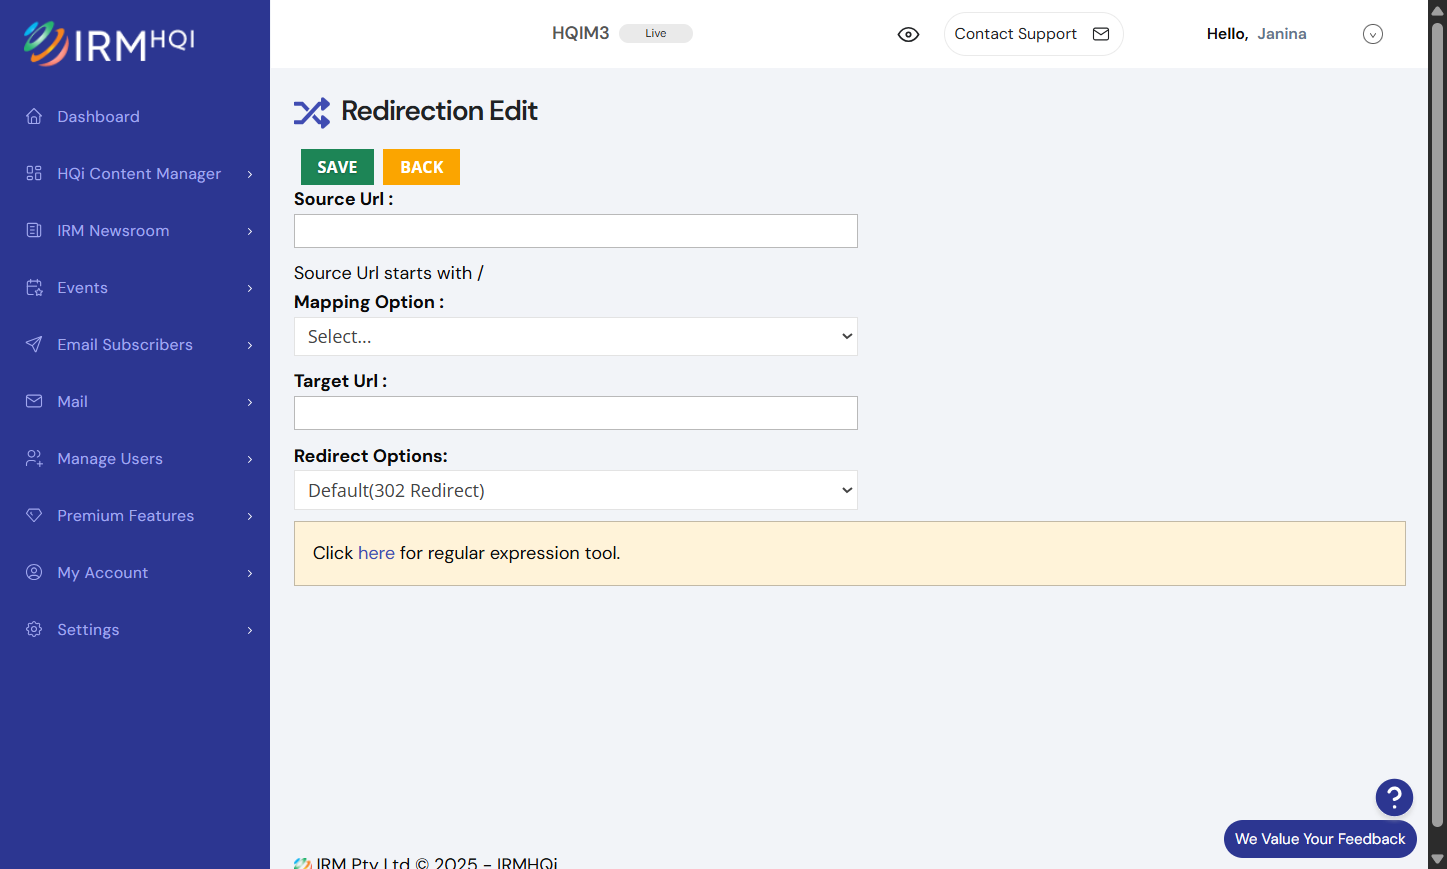Screen dimensions: 1447x869
Task: Click the scrollbar down arrow
Action: (x=1437, y=860)
